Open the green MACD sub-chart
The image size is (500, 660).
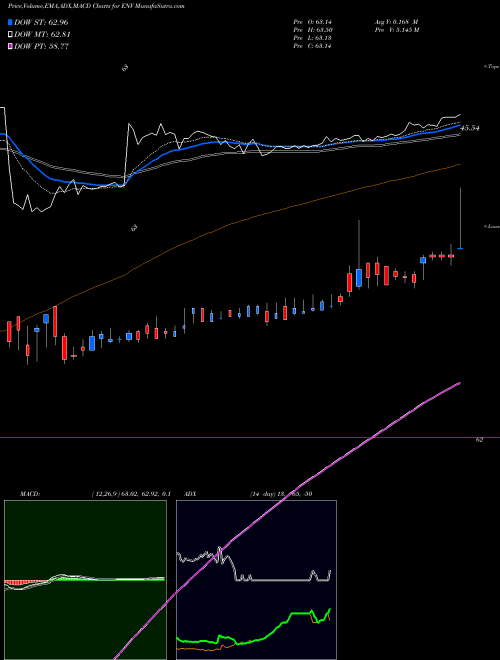point(85,580)
